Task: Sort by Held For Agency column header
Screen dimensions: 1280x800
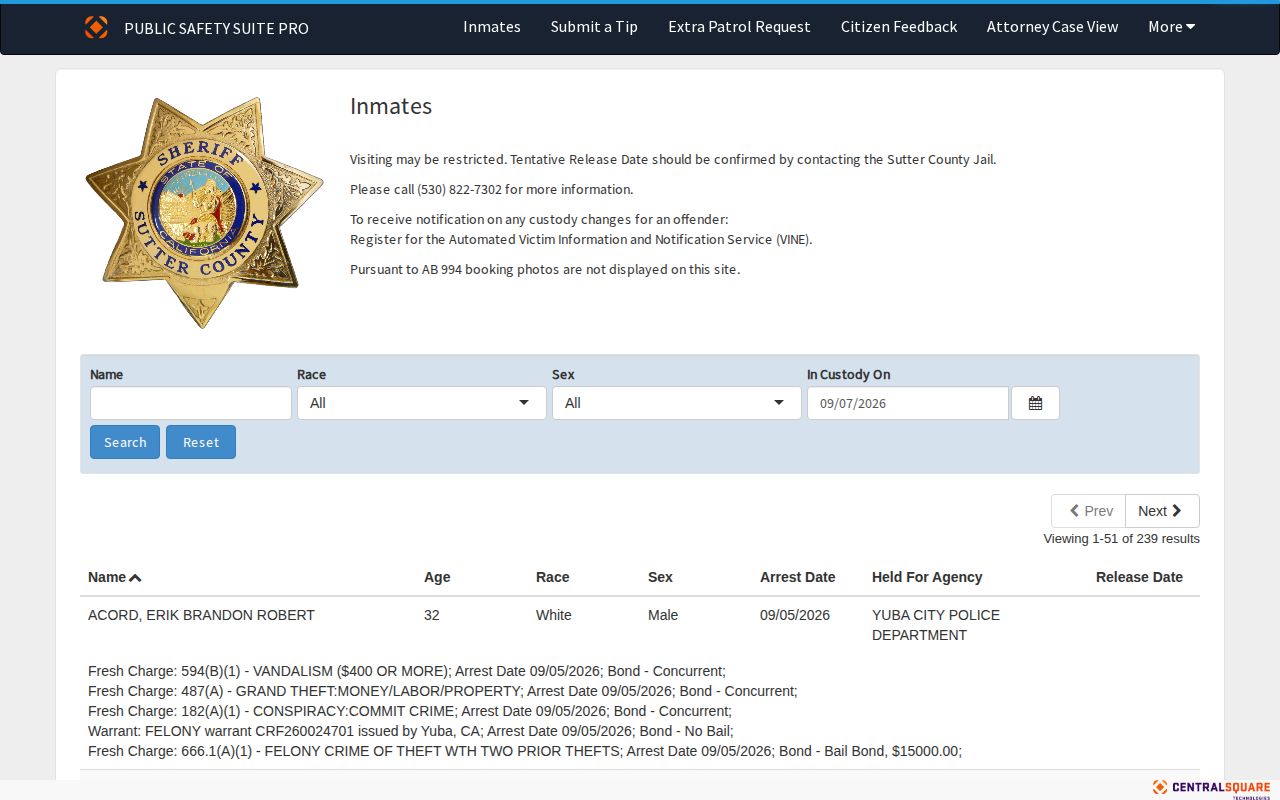Action: click(x=927, y=577)
